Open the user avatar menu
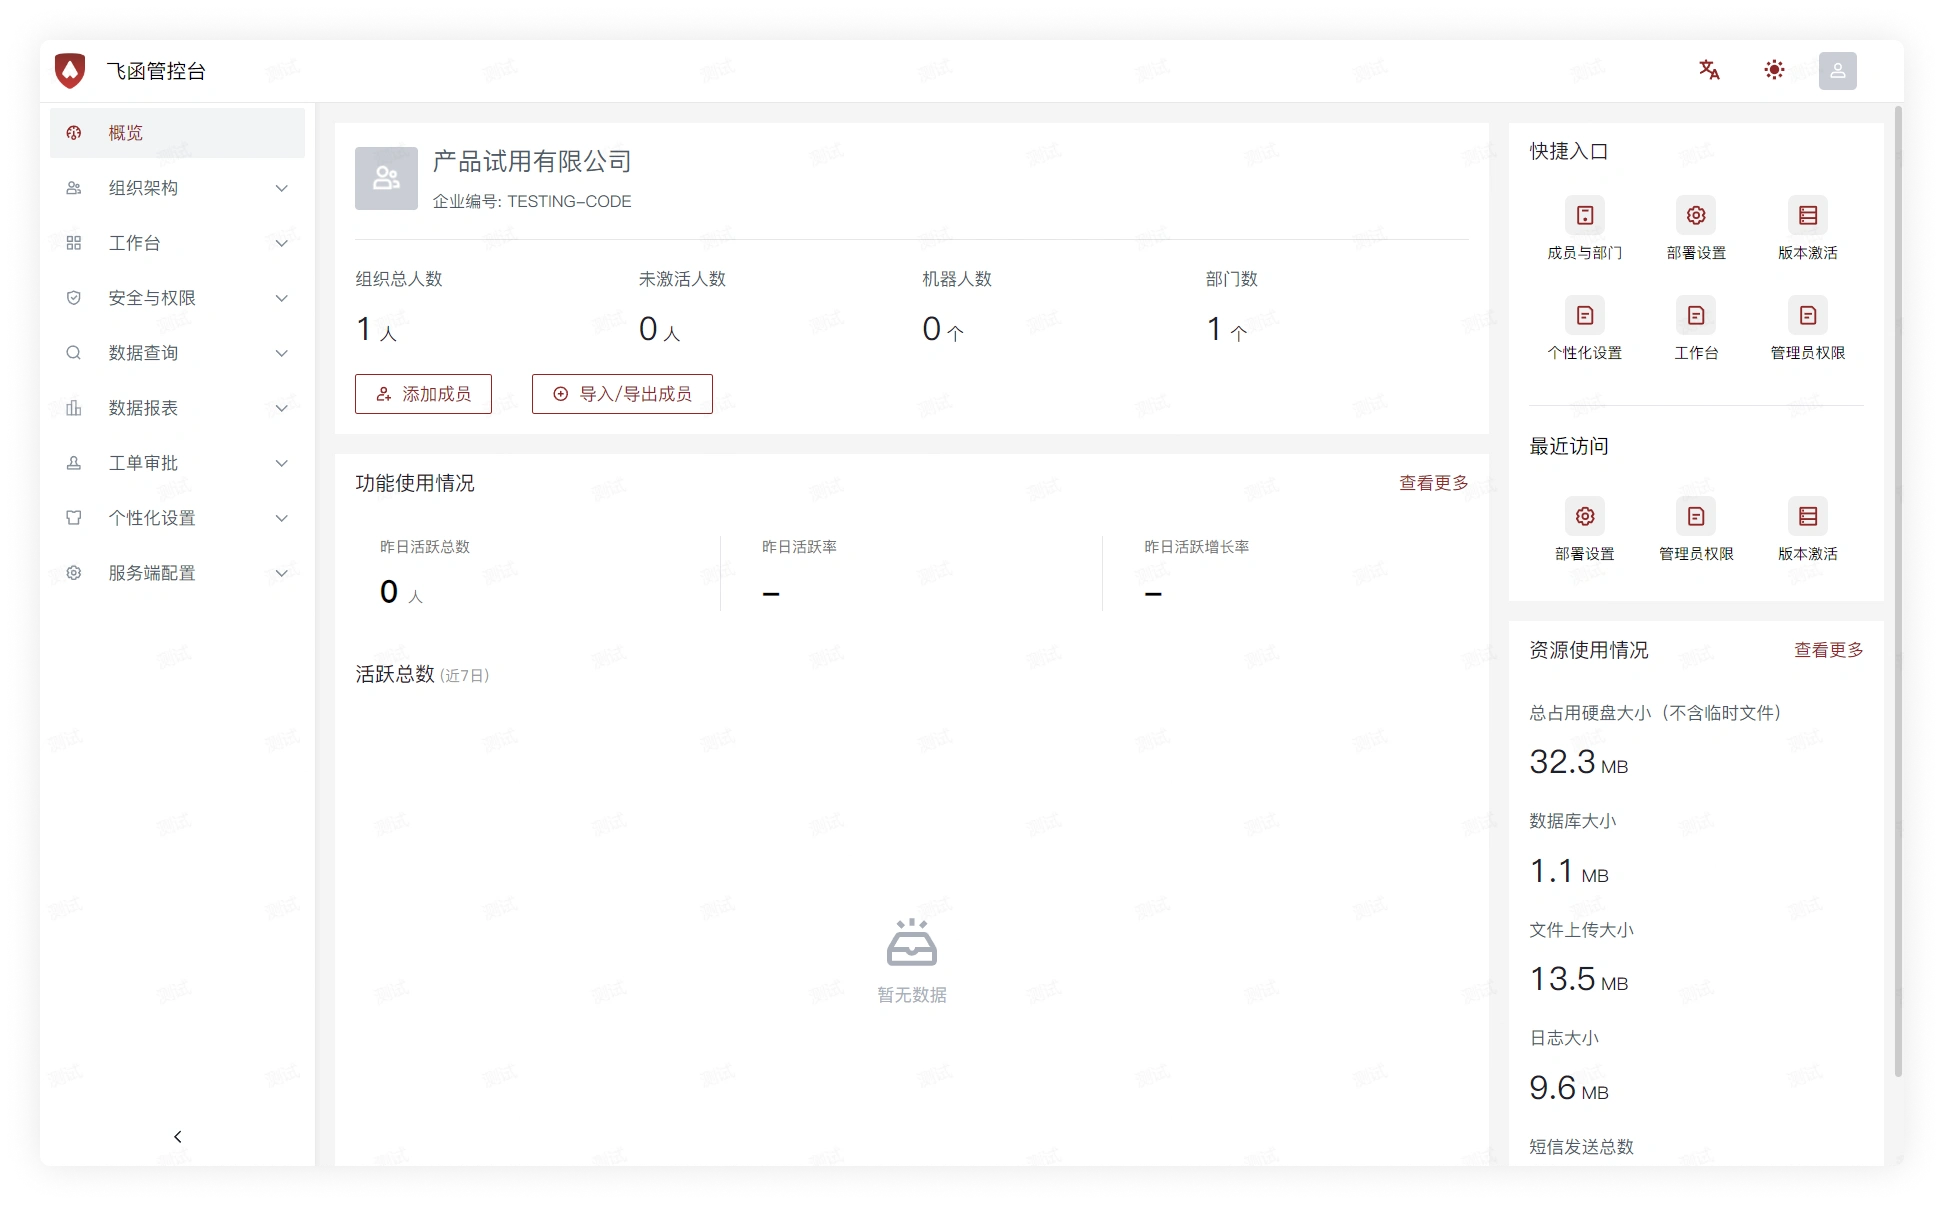The image size is (1944, 1206). coord(1837,71)
